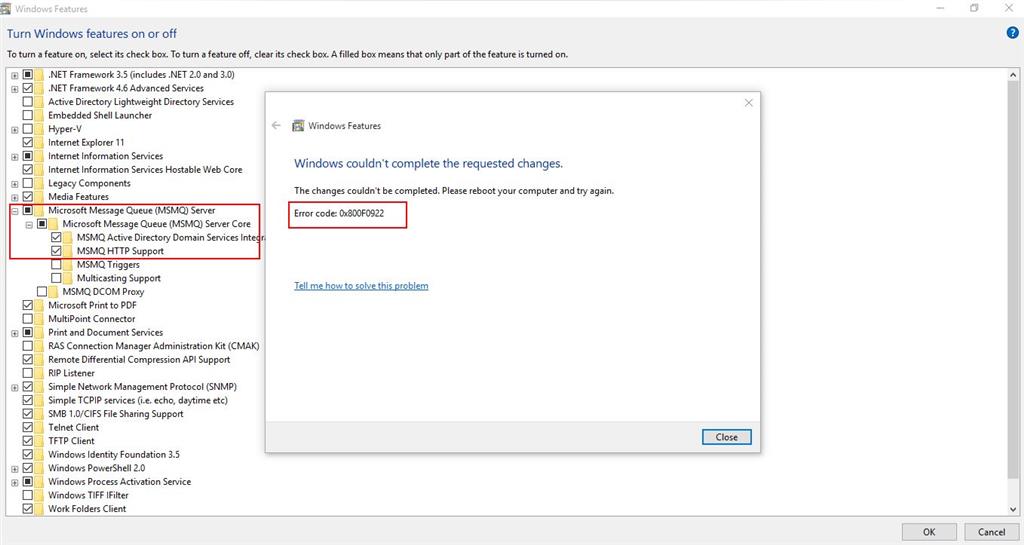Check the RIP Listener checkbox
This screenshot has width=1024, height=545.
point(27,373)
